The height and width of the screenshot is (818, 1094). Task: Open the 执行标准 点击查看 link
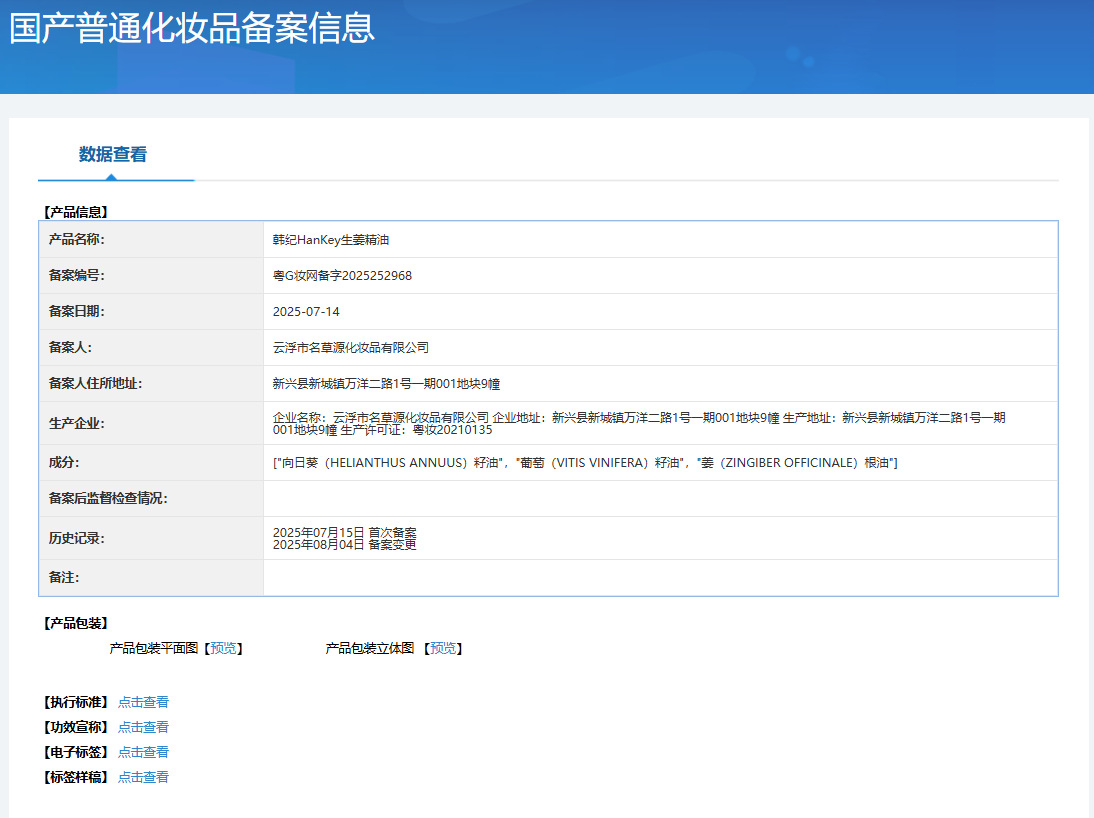tap(143, 702)
